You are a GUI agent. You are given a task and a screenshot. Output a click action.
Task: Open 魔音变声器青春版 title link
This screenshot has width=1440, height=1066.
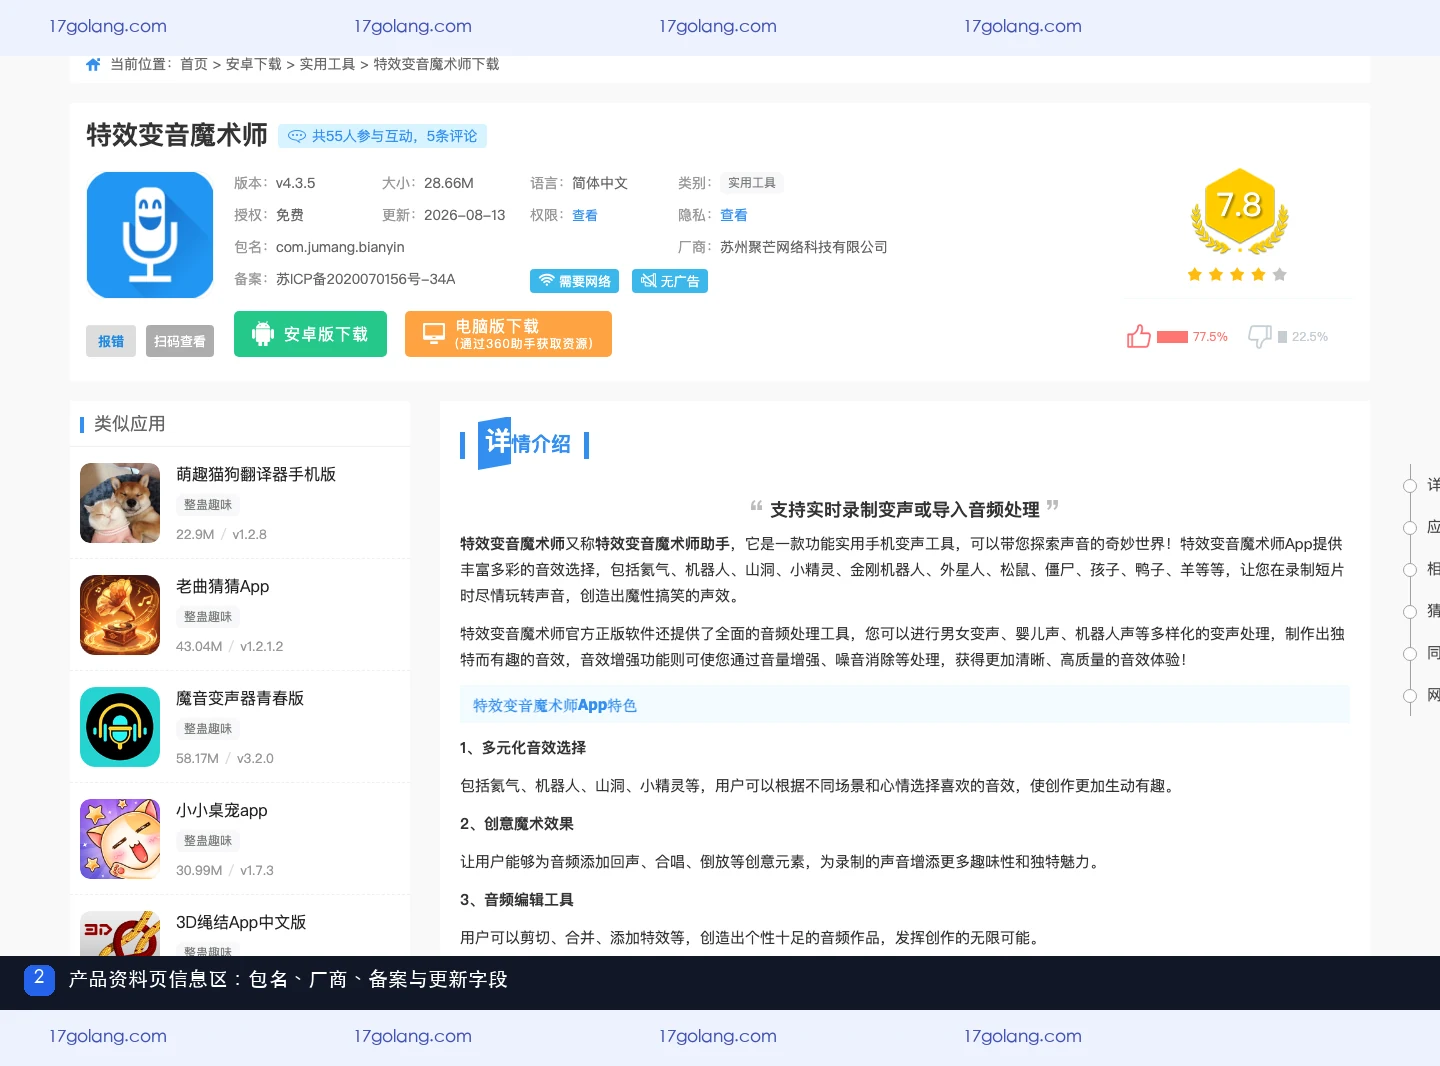tap(240, 698)
